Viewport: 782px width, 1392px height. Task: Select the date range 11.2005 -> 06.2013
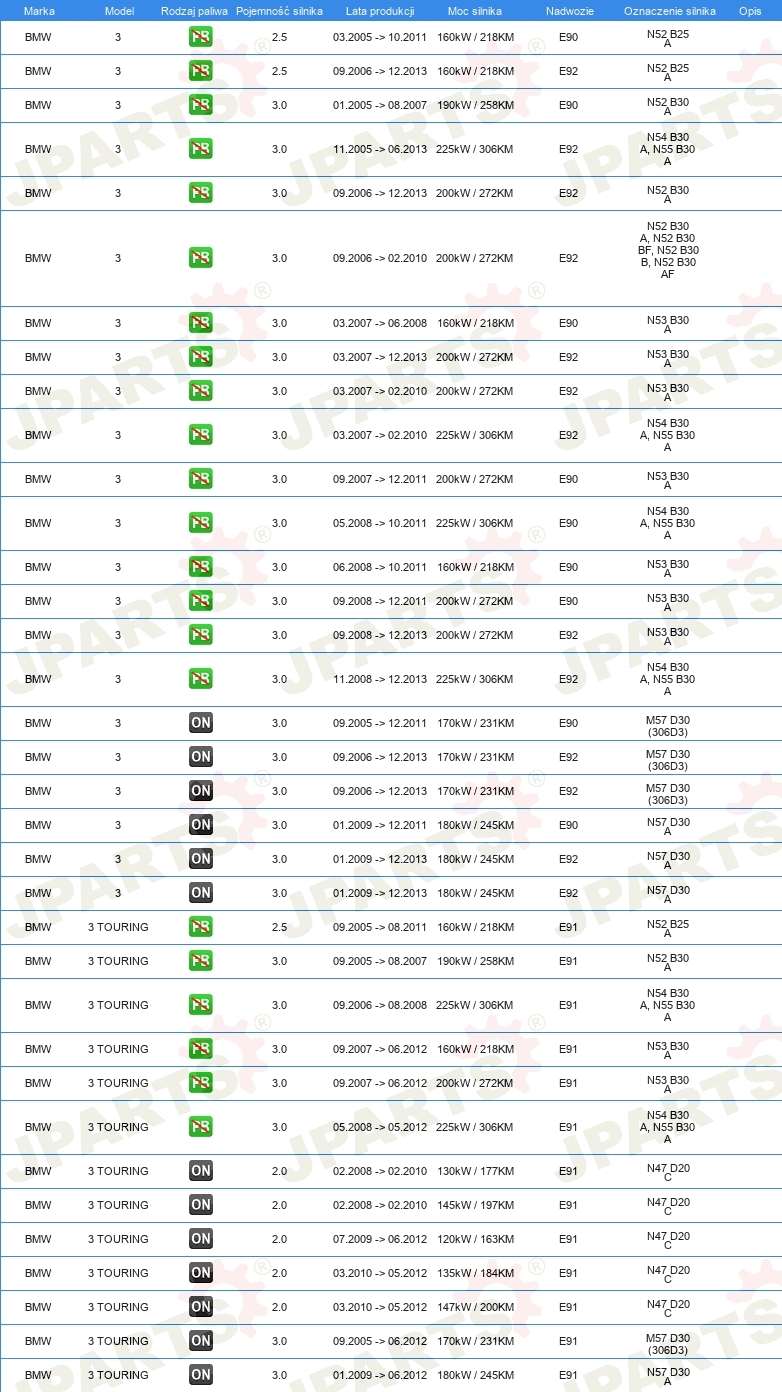pos(380,150)
